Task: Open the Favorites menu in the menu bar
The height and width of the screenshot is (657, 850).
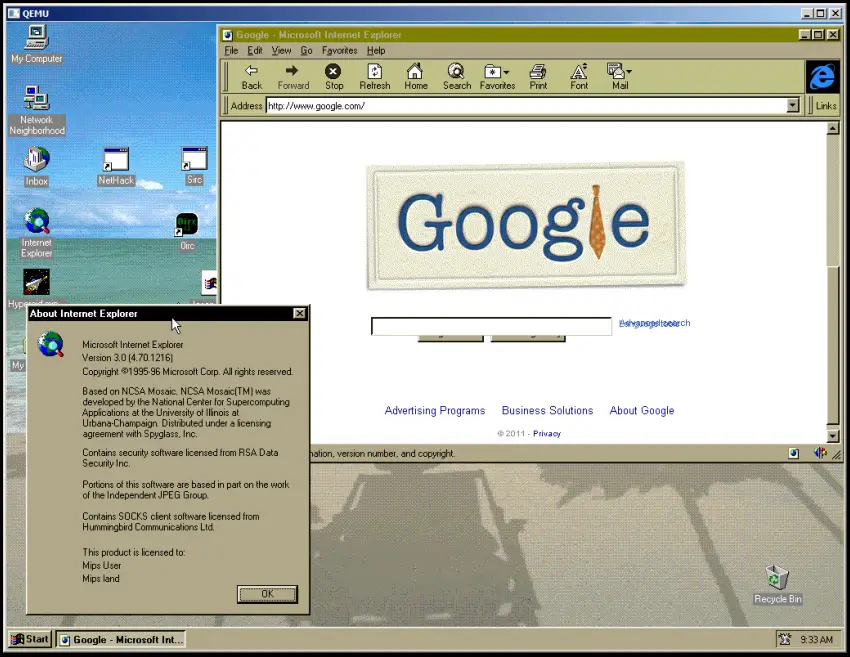Action: point(339,50)
